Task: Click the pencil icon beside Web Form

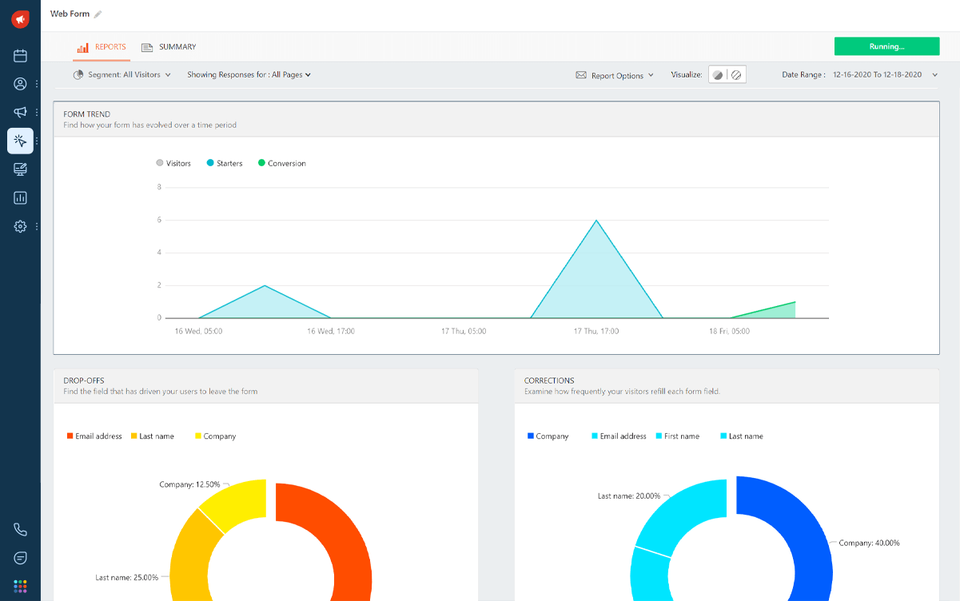Action: coord(98,14)
